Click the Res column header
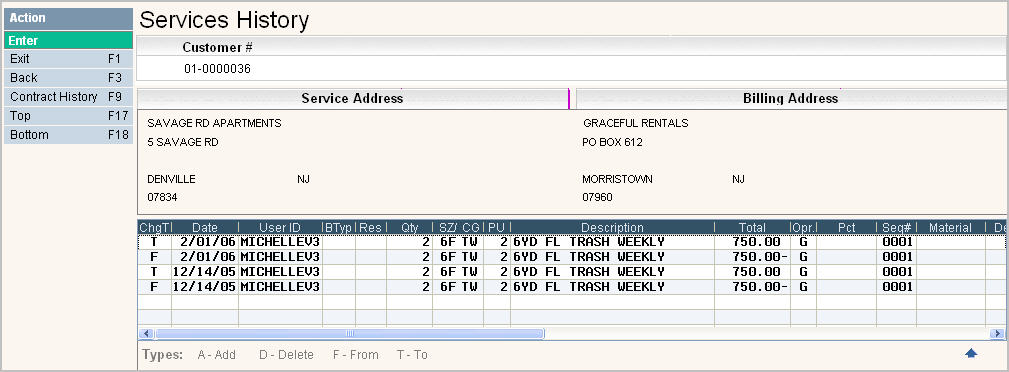This screenshot has height=372, width=1009. (371, 228)
